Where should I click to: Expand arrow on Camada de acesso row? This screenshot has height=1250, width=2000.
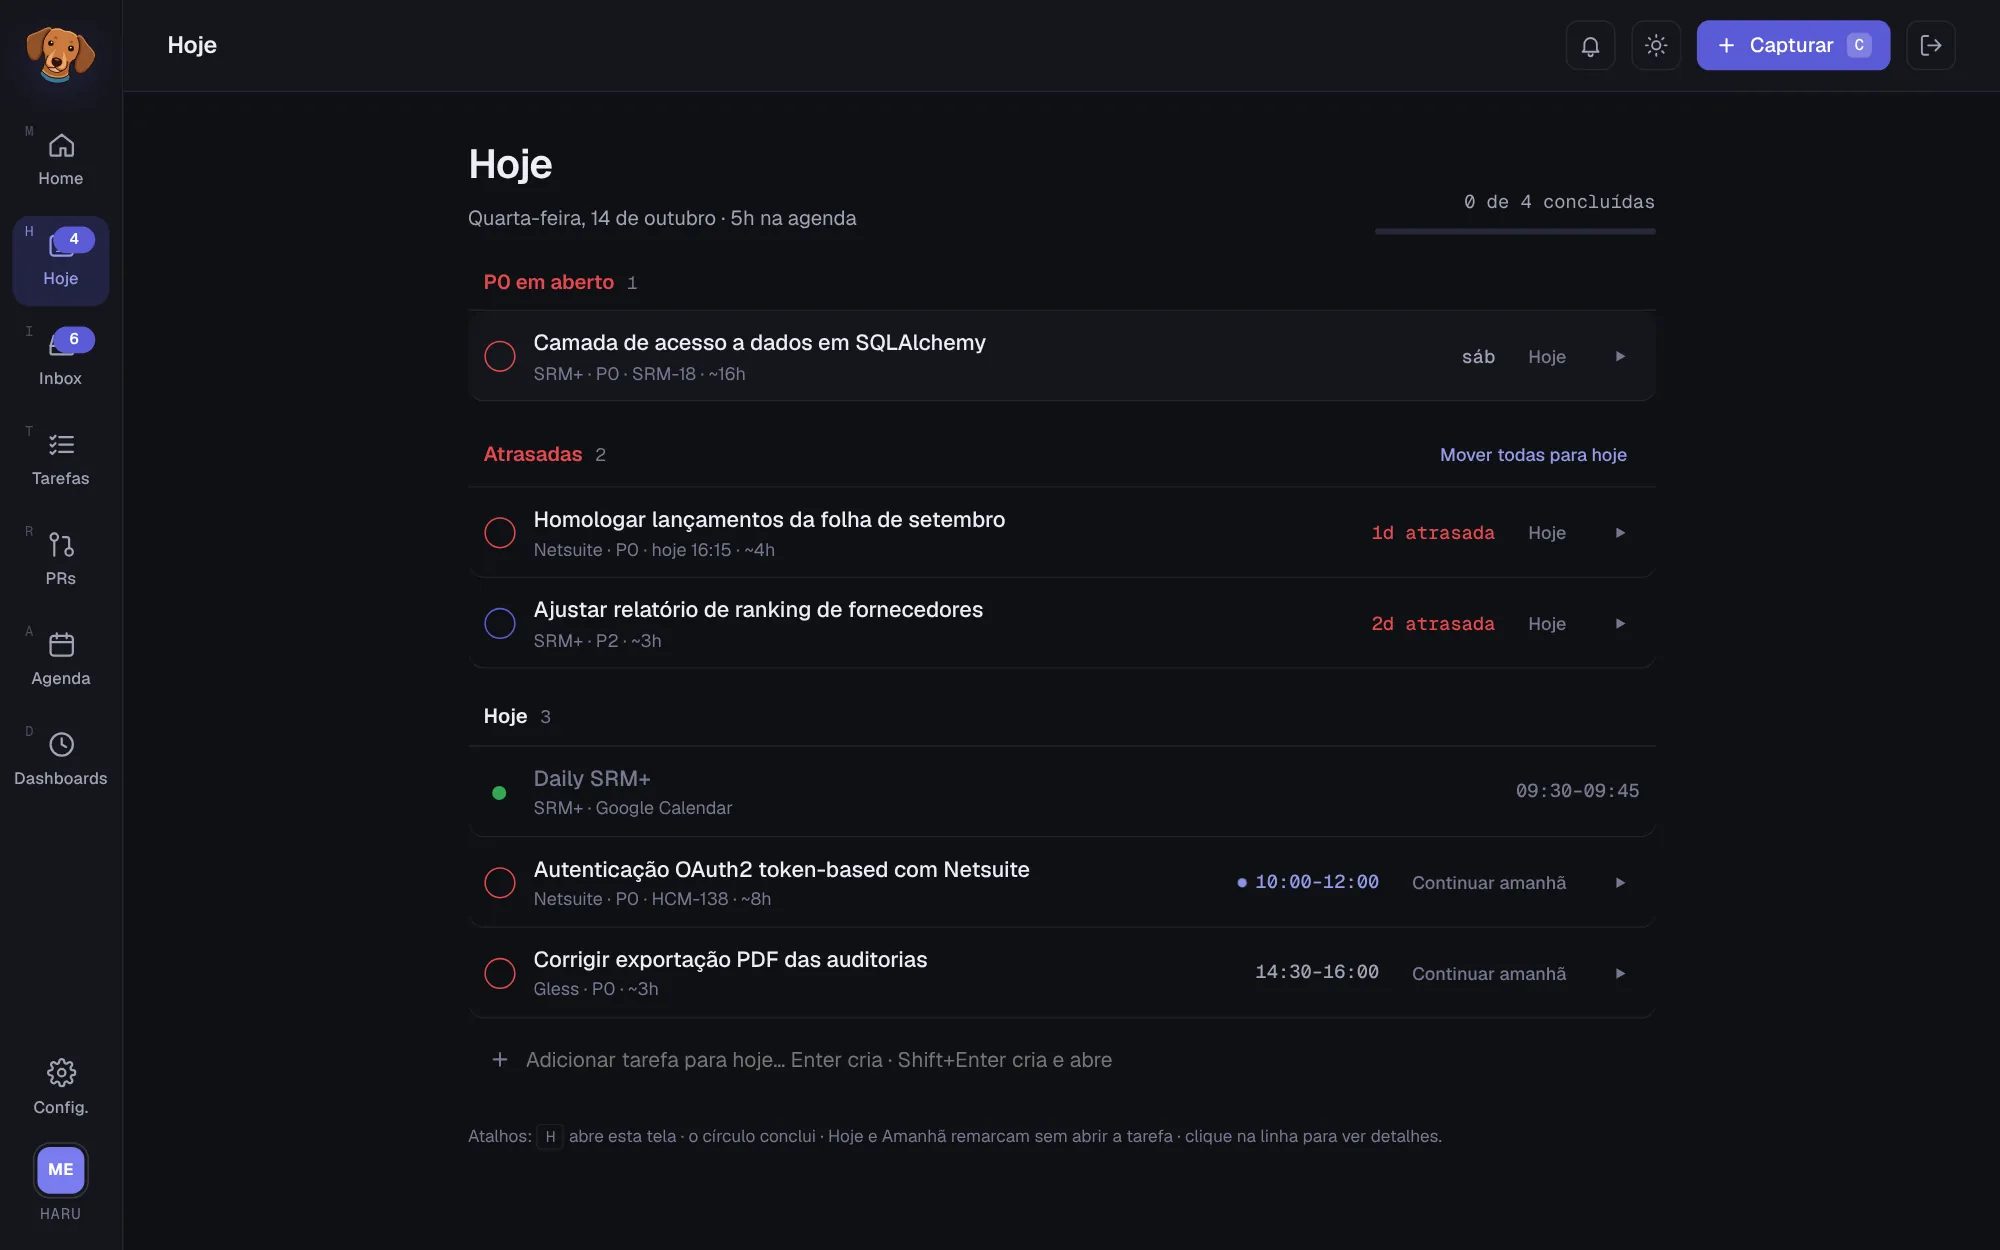(1620, 356)
